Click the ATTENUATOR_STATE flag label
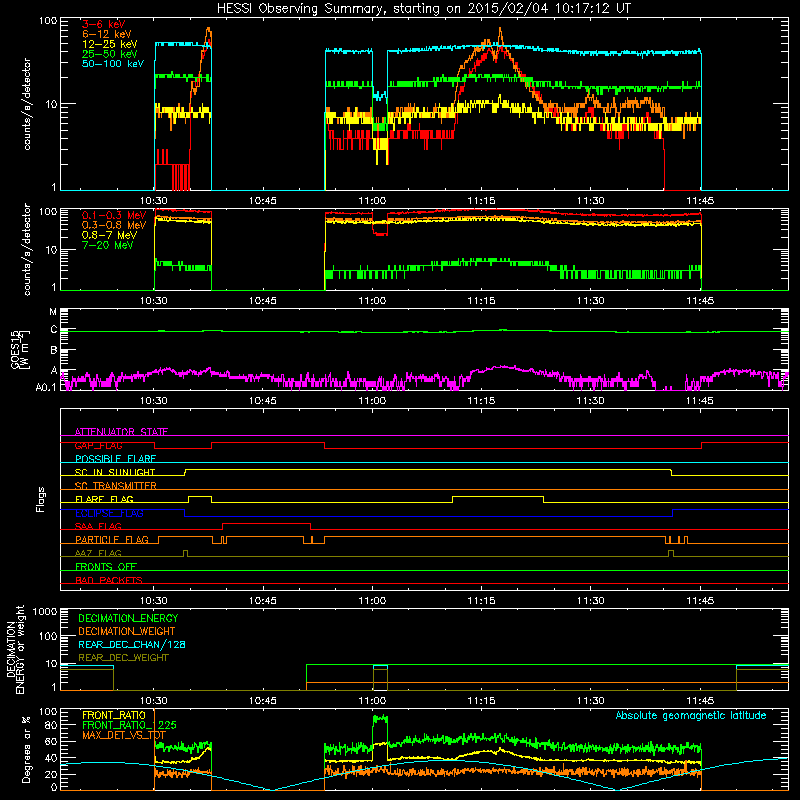 [121, 432]
